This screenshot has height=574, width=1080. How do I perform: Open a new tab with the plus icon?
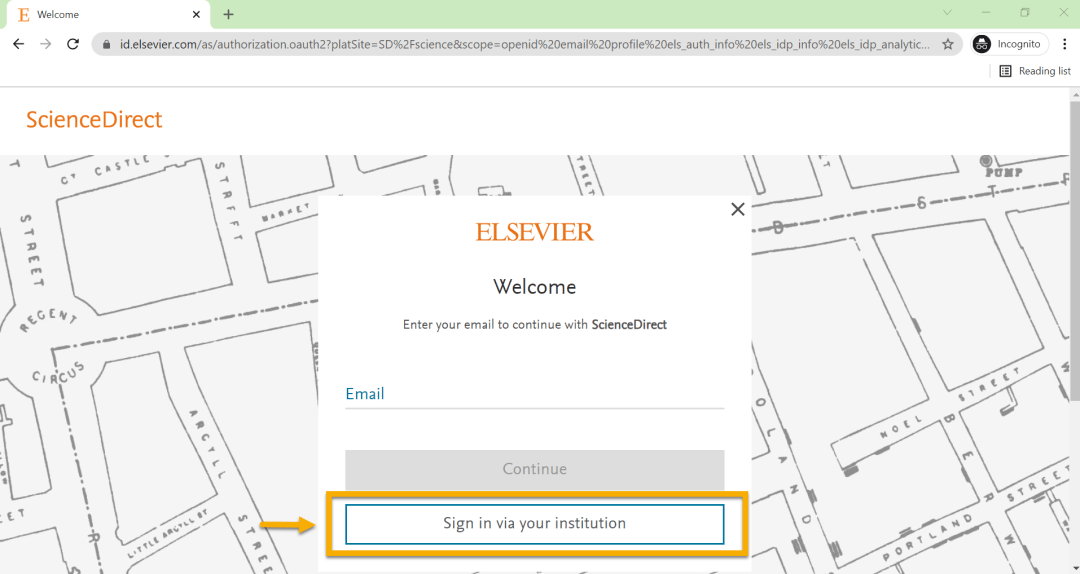click(228, 14)
